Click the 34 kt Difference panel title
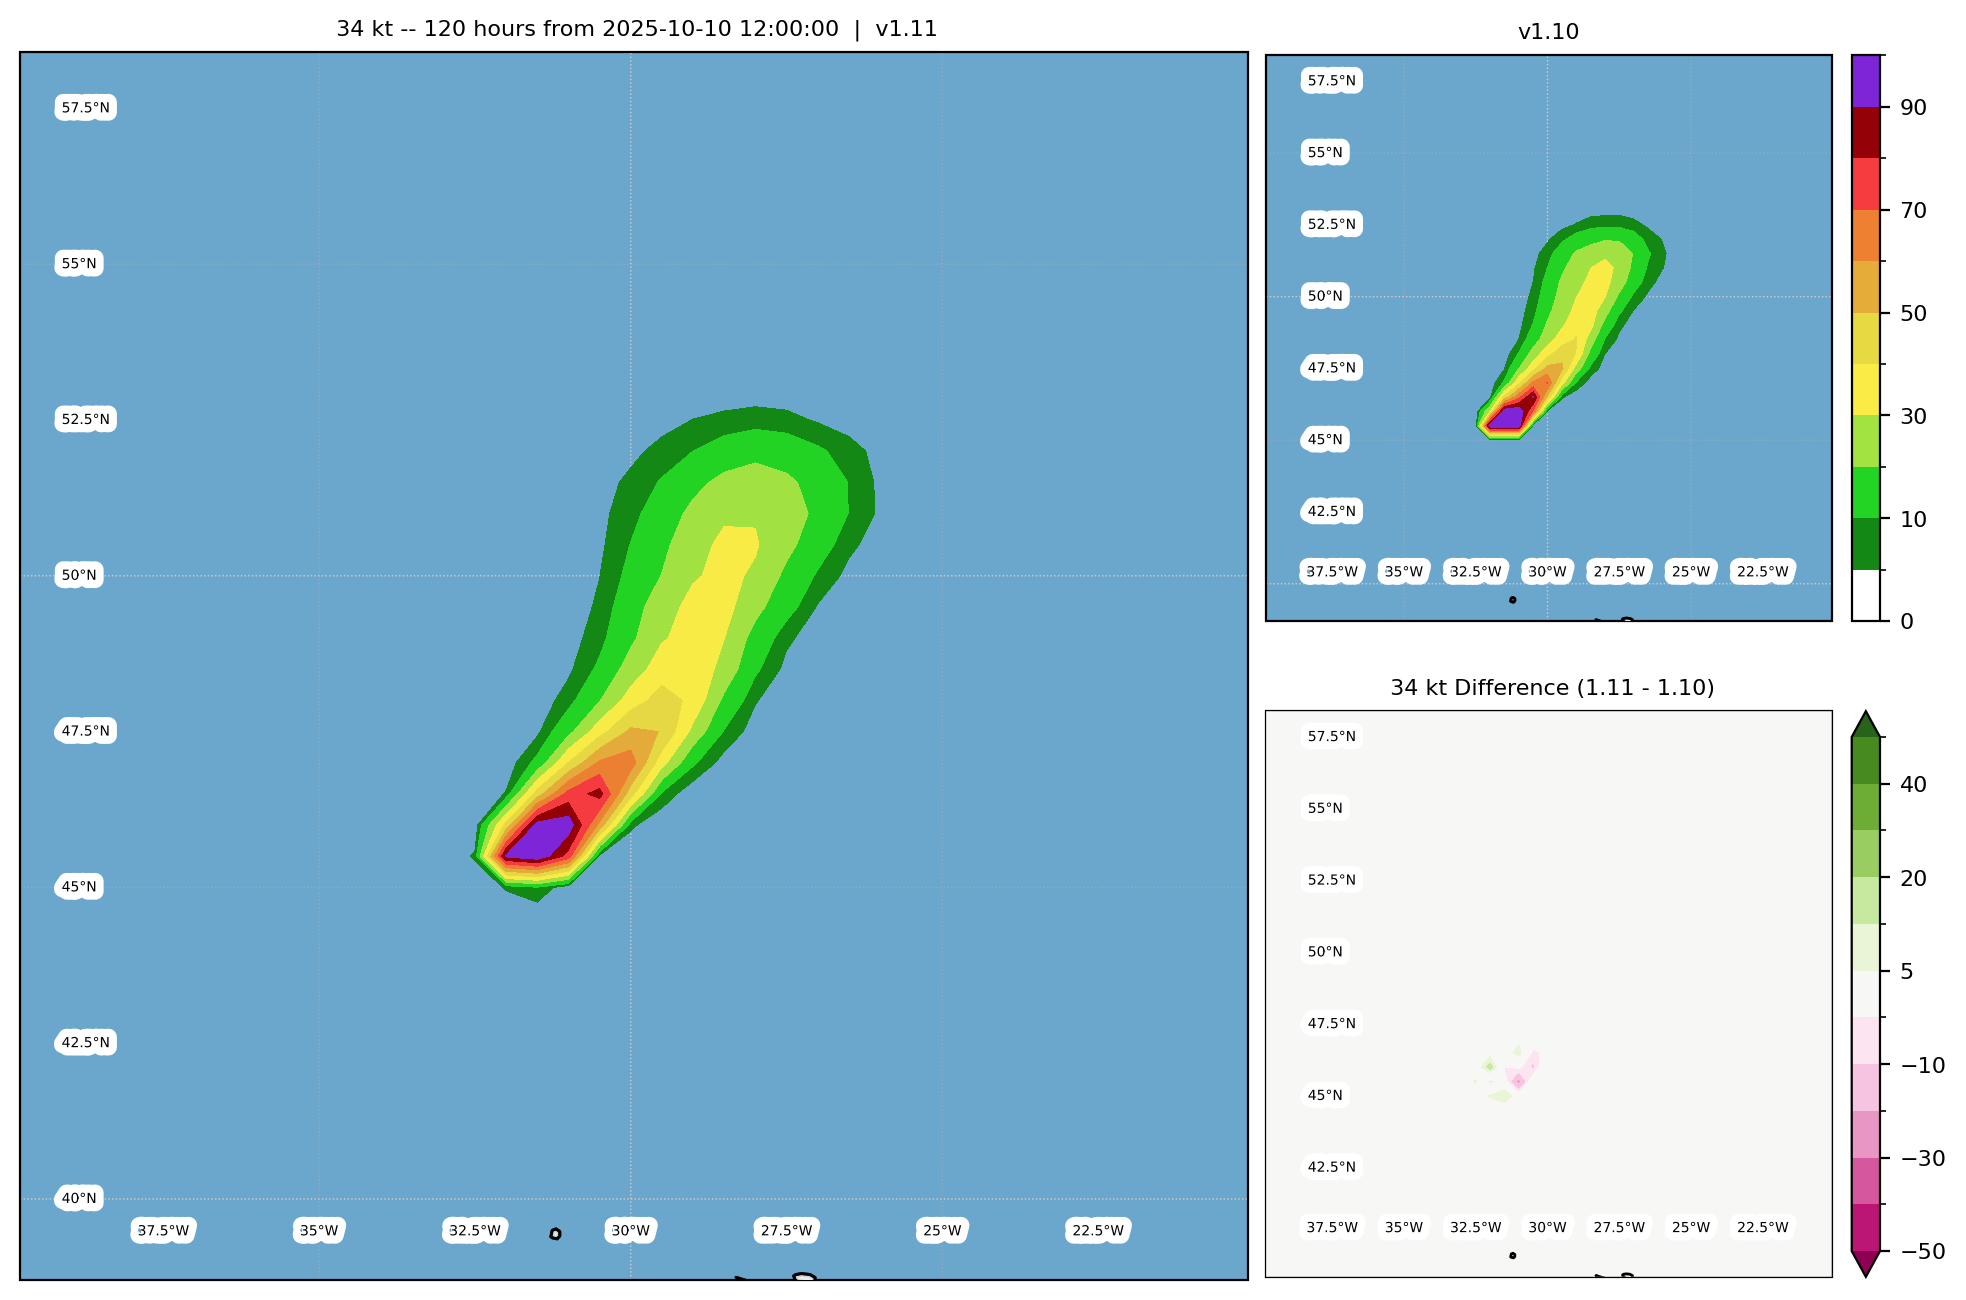The height and width of the screenshot is (1300, 1966). (1552, 688)
